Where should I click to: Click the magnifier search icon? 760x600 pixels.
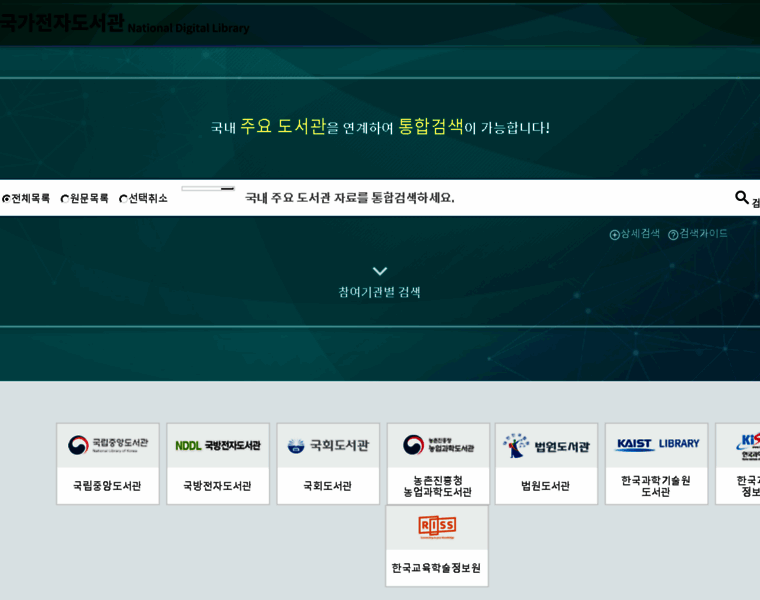(742, 197)
